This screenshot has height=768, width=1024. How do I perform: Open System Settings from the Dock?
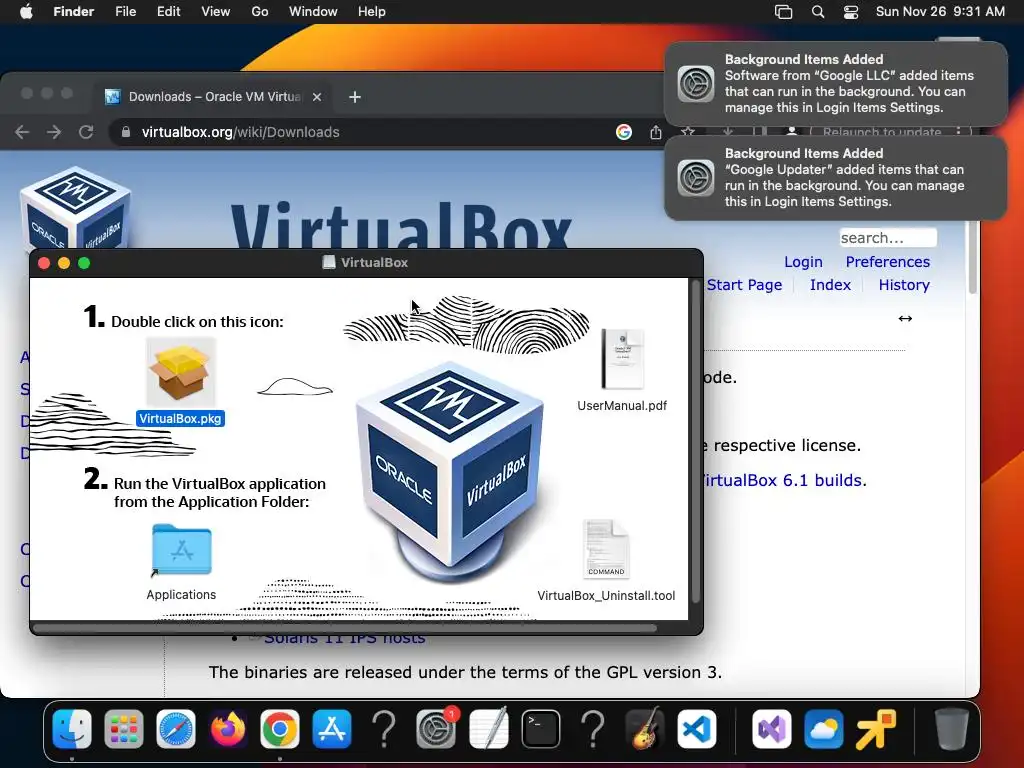coord(436,729)
